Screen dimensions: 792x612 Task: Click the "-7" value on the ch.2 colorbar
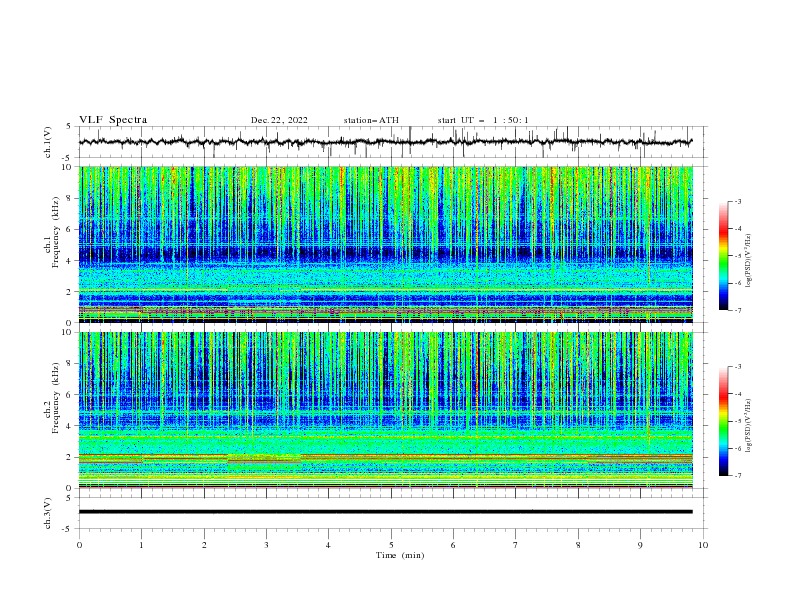737,475
